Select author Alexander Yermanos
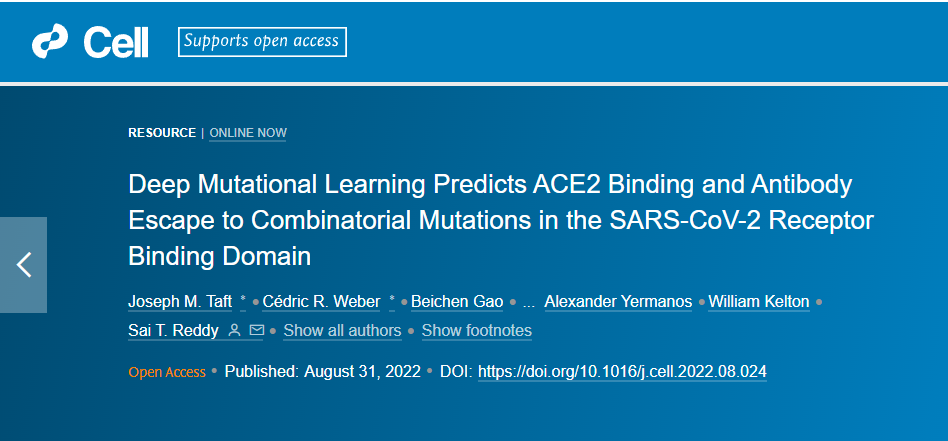 (618, 301)
